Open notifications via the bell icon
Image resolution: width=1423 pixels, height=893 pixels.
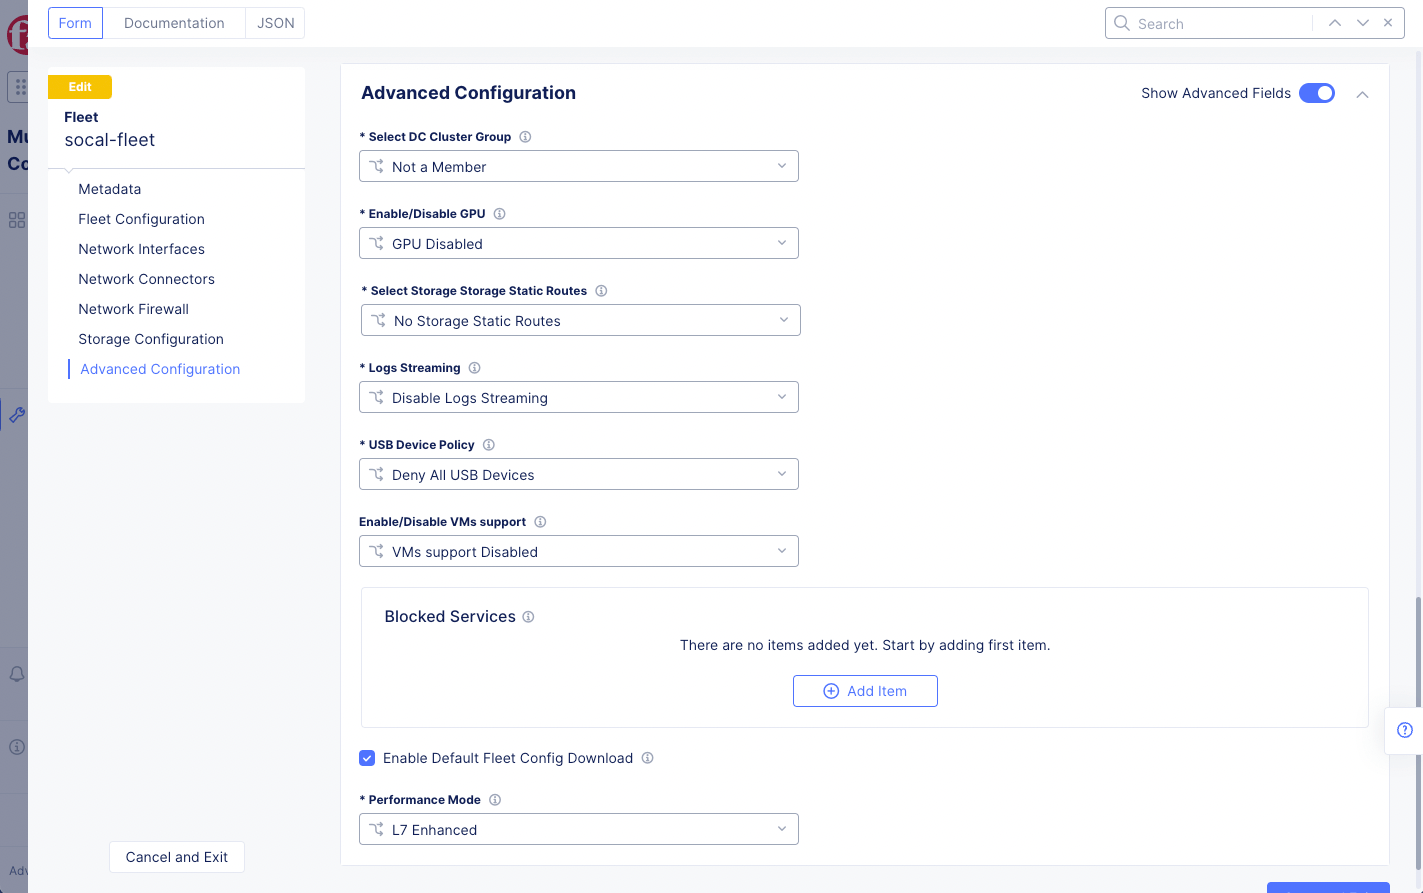16,674
